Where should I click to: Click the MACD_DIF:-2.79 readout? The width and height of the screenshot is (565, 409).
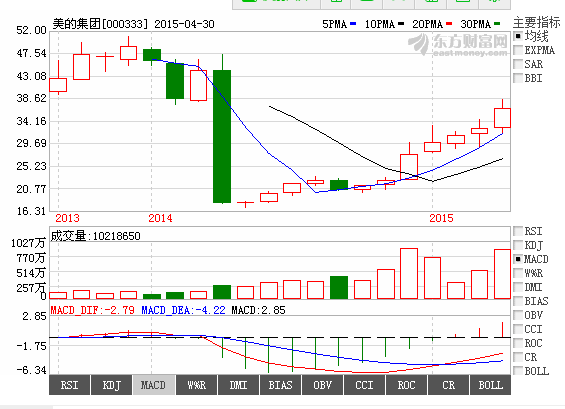point(92,310)
